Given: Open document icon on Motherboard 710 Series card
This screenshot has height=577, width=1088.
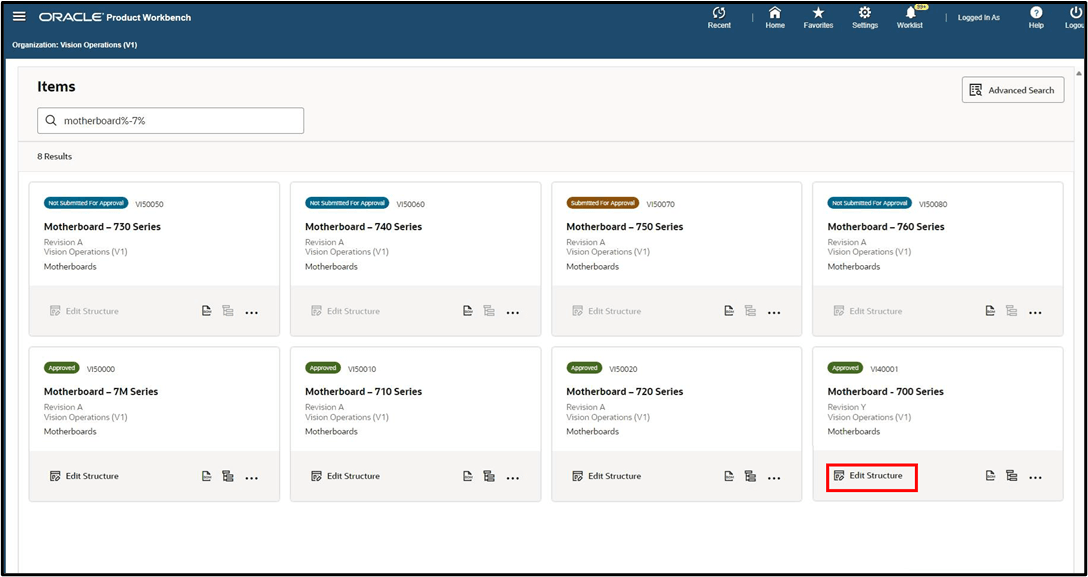Looking at the screenshot, I should click(468, 476).
